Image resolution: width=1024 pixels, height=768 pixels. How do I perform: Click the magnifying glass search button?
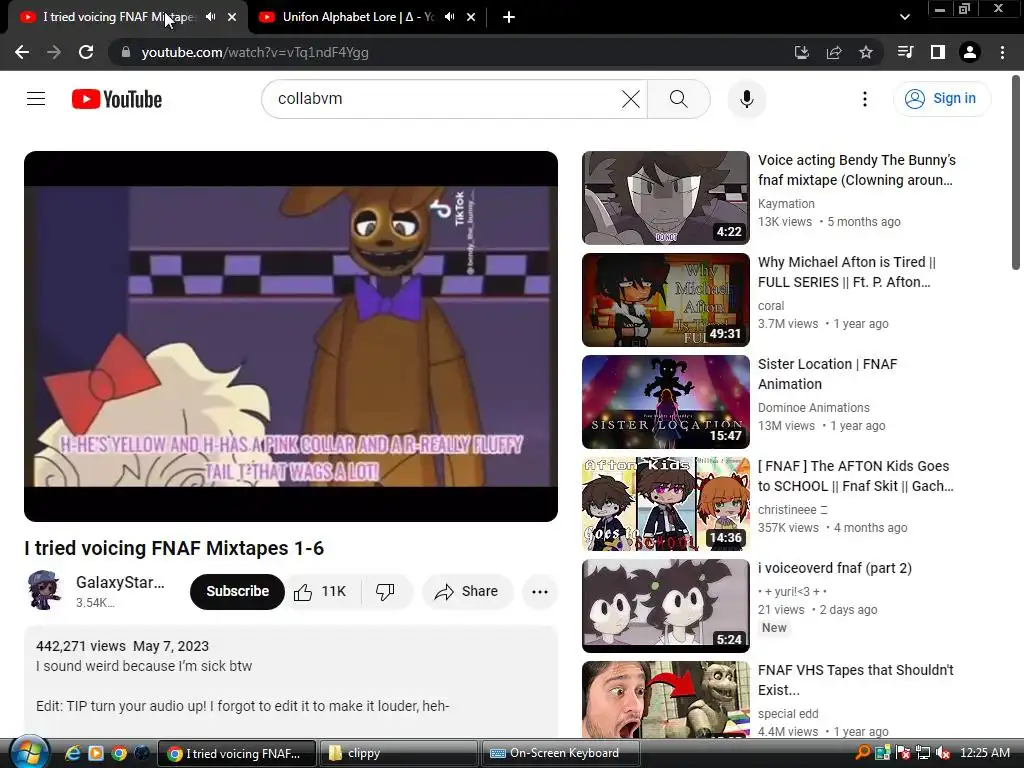(x=679, y=99)
